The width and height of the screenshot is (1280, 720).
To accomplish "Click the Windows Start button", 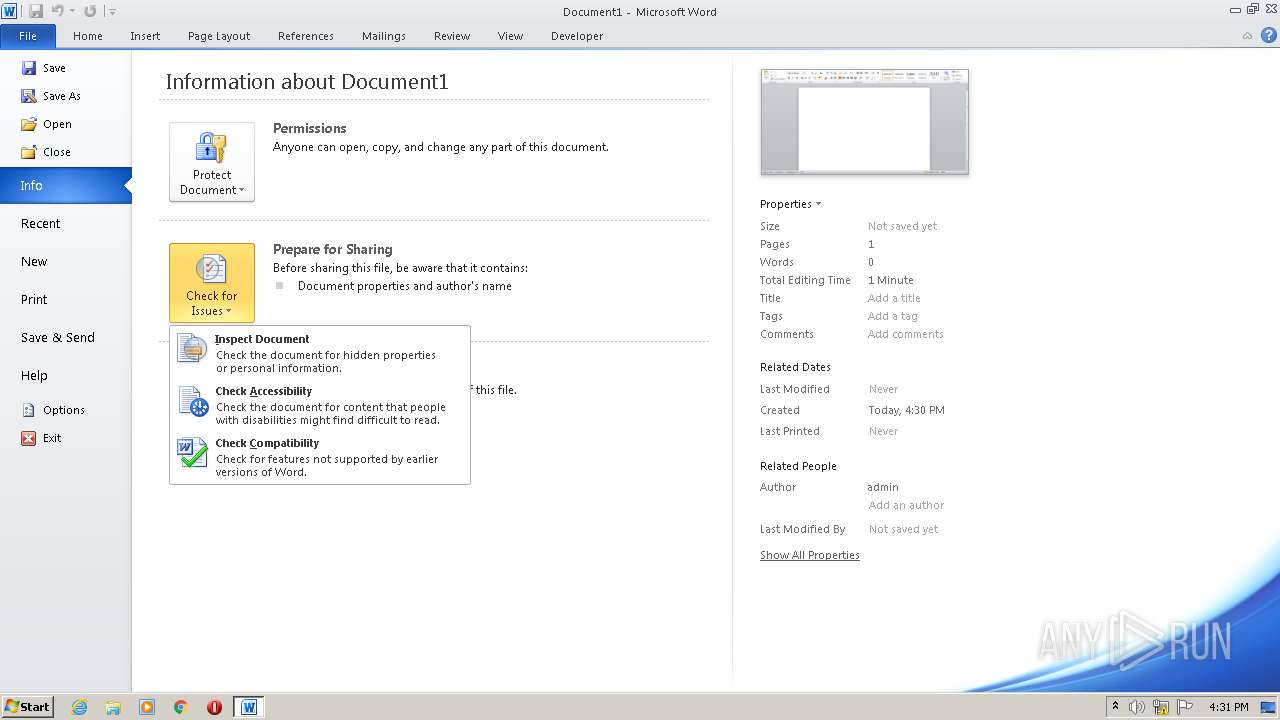I will coord(27,706).
